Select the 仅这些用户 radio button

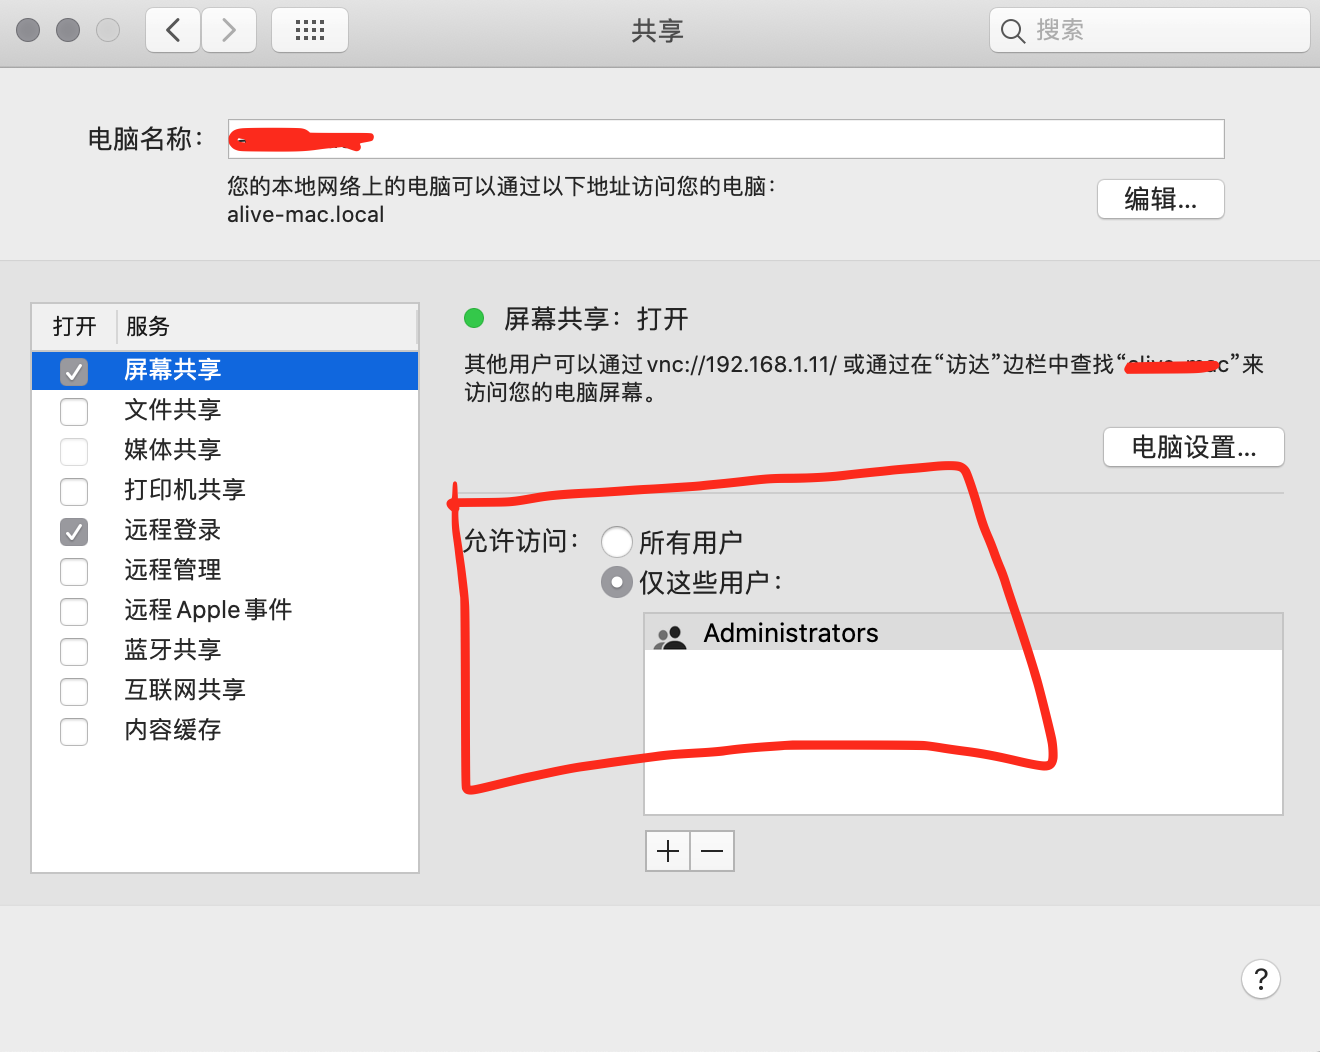pyautogui.click(x=617, y=581)
